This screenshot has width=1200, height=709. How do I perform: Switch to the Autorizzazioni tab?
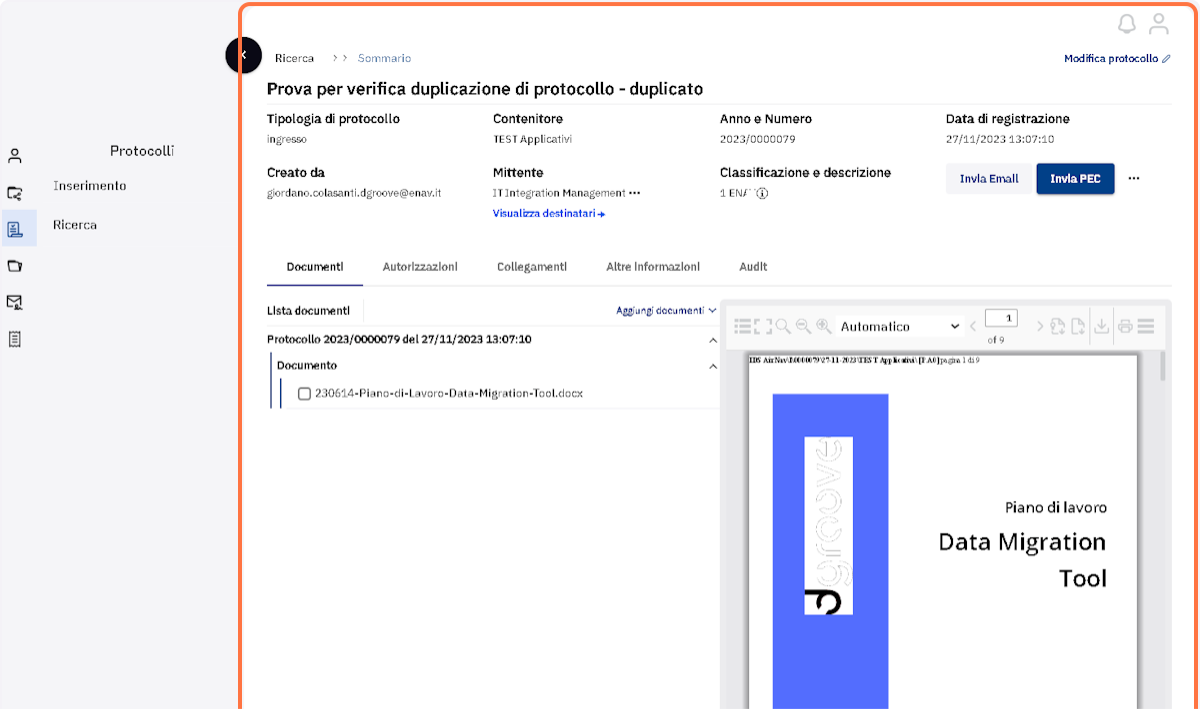click(x=420, y=267)
